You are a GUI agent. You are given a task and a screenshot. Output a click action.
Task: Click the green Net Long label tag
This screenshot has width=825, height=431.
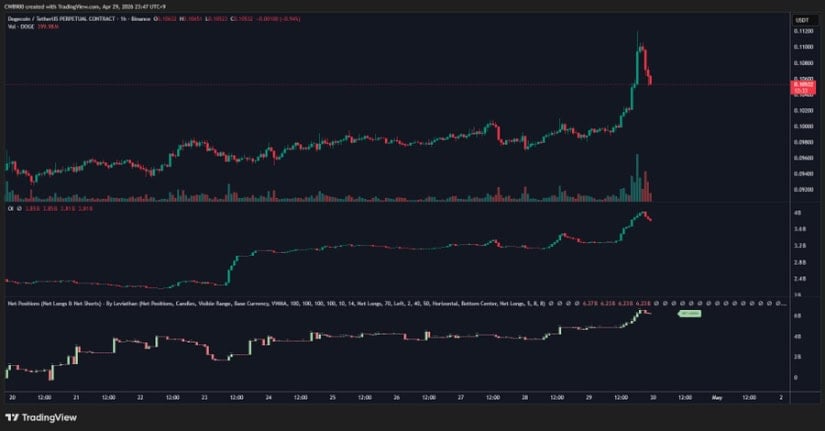pos(690,314)
